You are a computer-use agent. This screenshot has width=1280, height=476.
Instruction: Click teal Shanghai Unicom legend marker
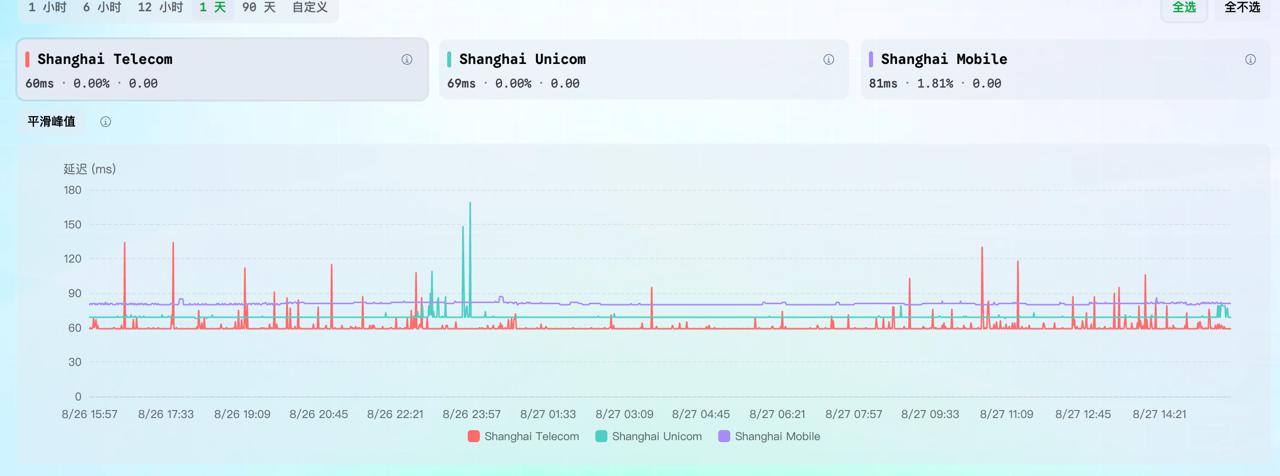coord(601,436)
